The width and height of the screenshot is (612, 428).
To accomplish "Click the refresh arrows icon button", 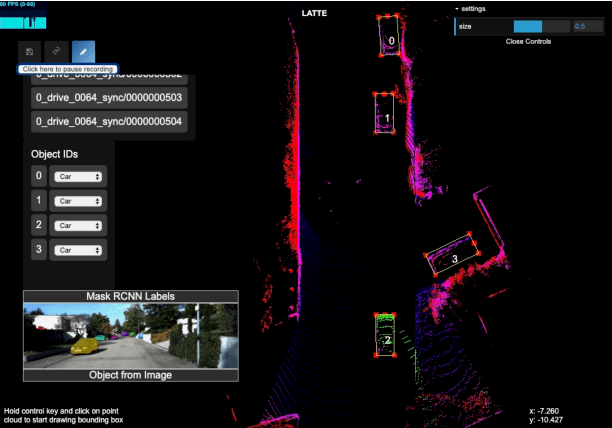I will click(x=57, y=52).
